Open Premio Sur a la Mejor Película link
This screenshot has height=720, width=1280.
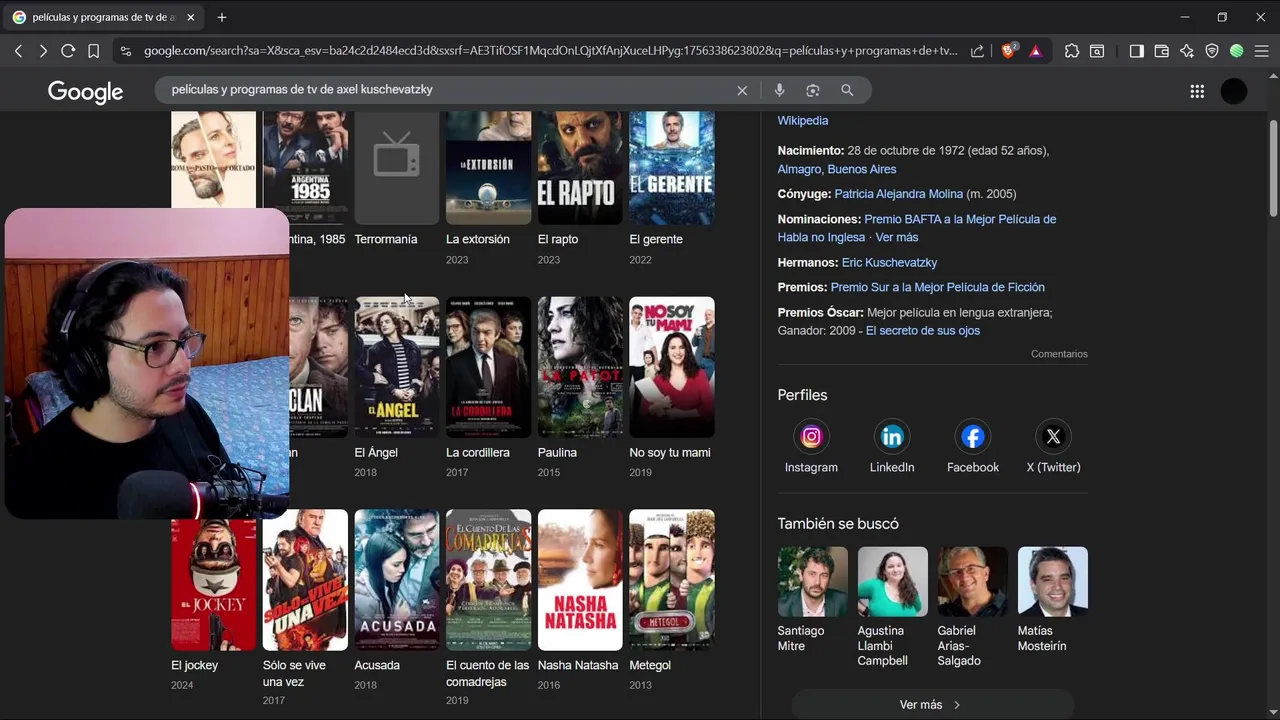pyautogui.click(x=938, y=288)
